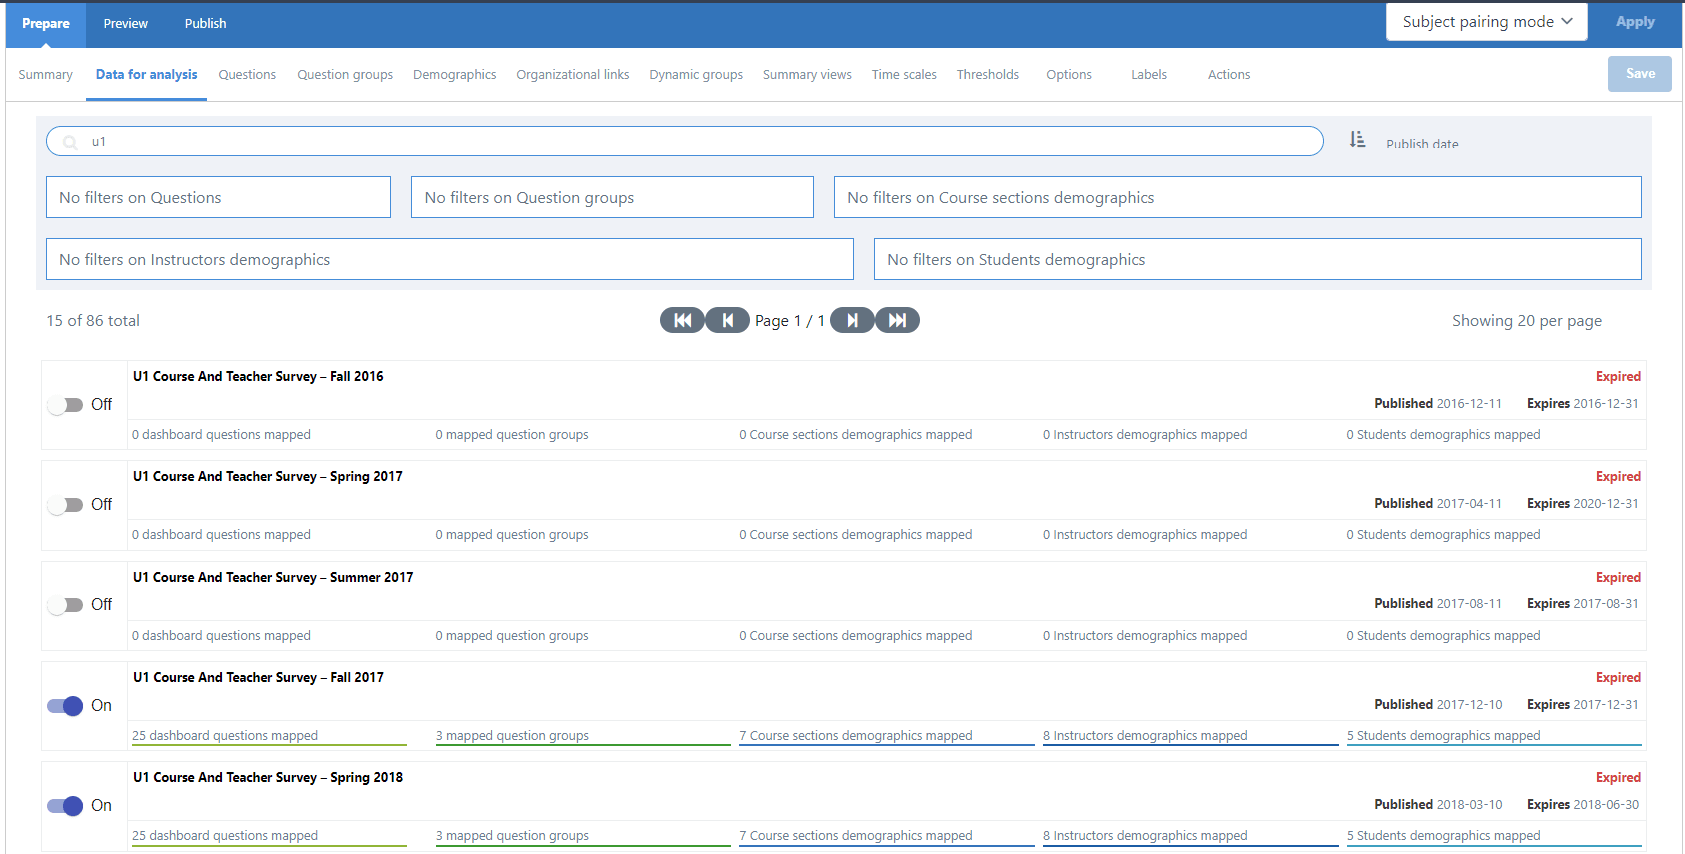Click Expired status on Fall 2016 survey
This screenshot has width=1685, height=854.
(1618, 377)
